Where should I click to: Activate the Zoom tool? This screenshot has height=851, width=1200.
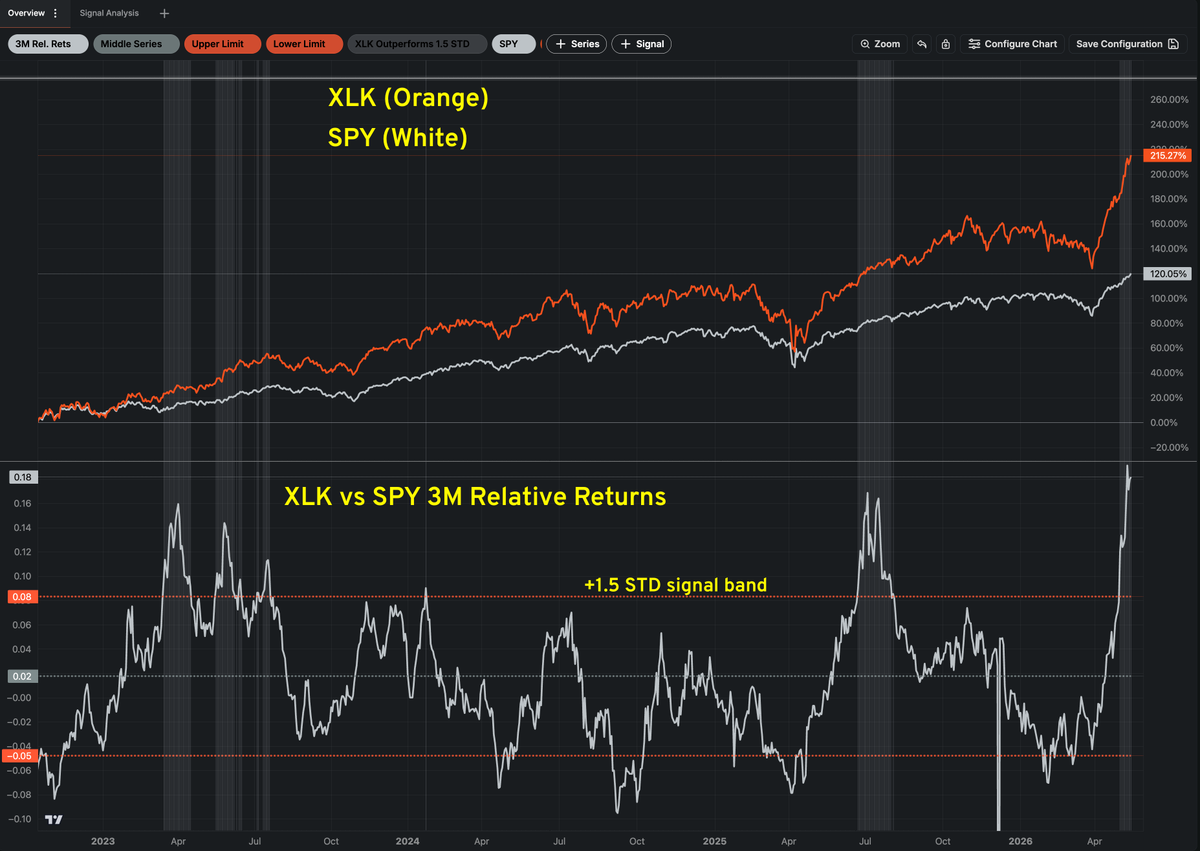point(880,44)
